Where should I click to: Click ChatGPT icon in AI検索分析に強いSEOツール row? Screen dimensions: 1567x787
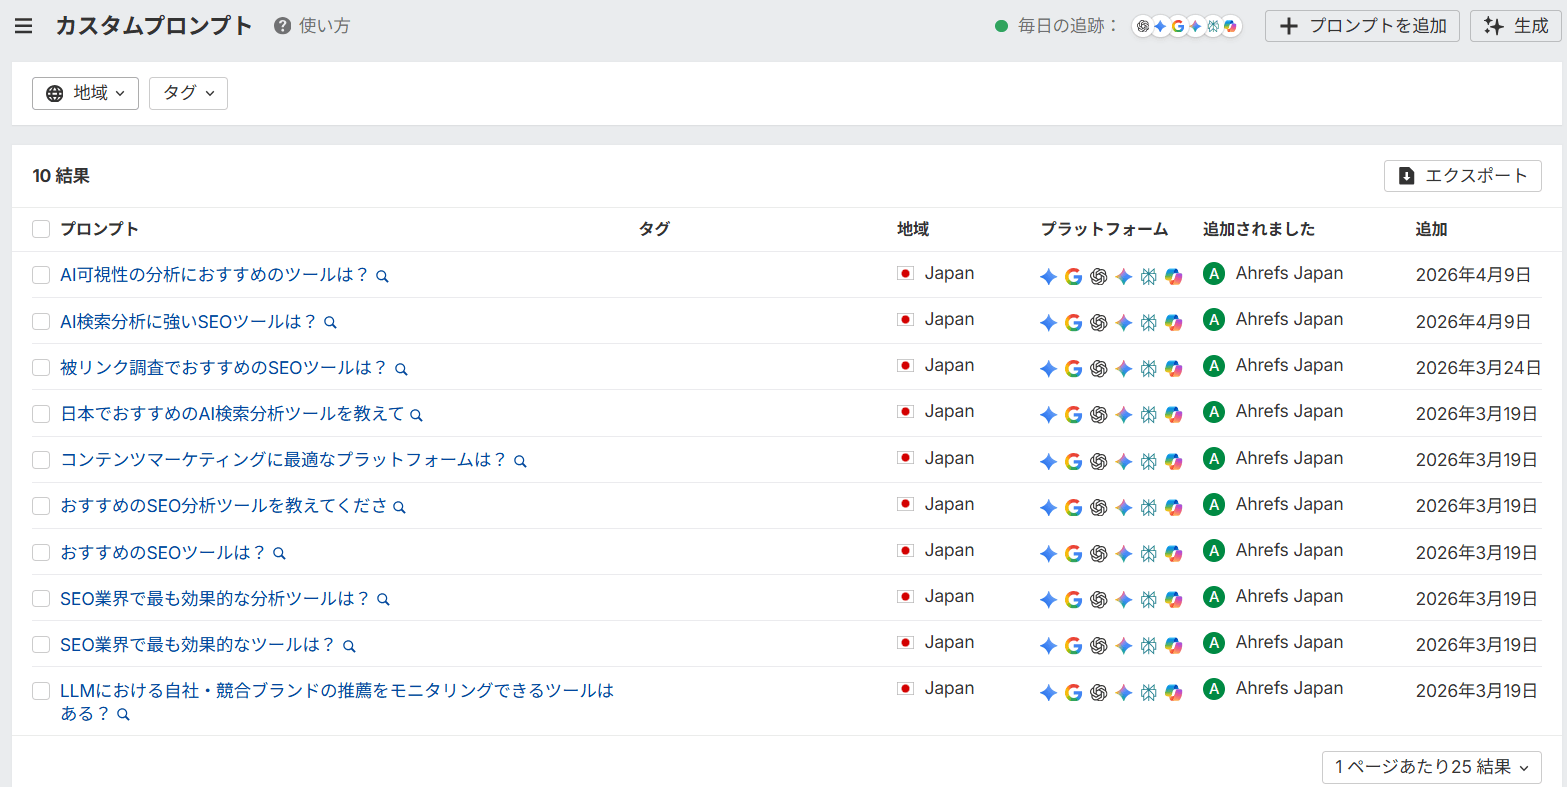coord(1098,323)
